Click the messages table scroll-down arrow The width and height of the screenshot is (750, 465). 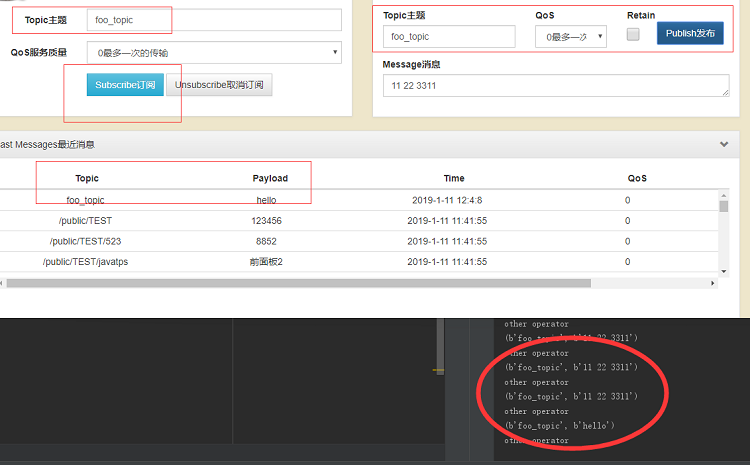724,271
